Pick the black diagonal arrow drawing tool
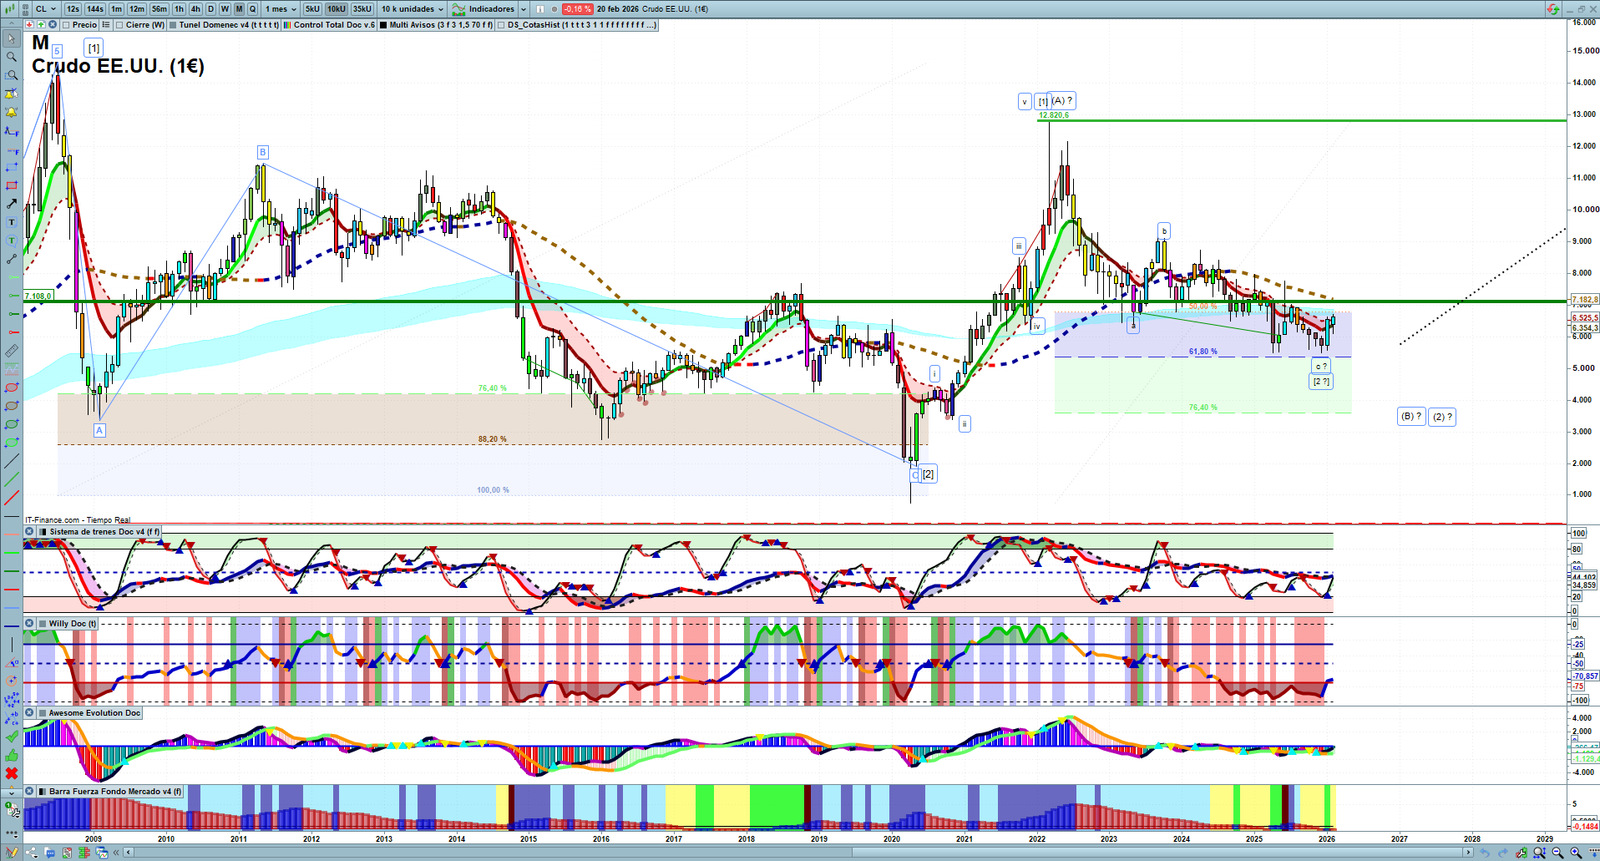1600x861 pixels. coord(11,204)
